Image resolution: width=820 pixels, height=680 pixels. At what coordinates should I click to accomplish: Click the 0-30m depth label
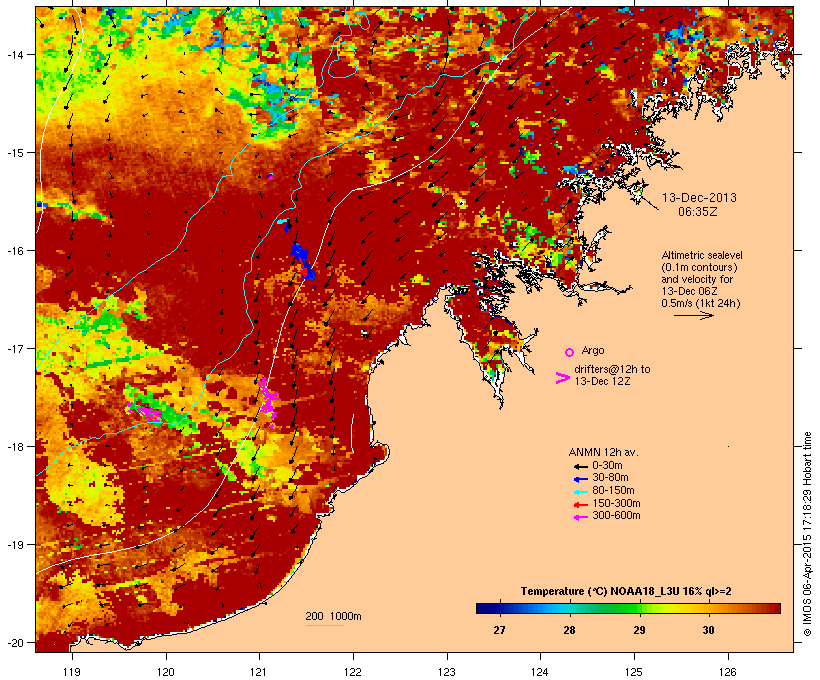[x=607, y=466]
